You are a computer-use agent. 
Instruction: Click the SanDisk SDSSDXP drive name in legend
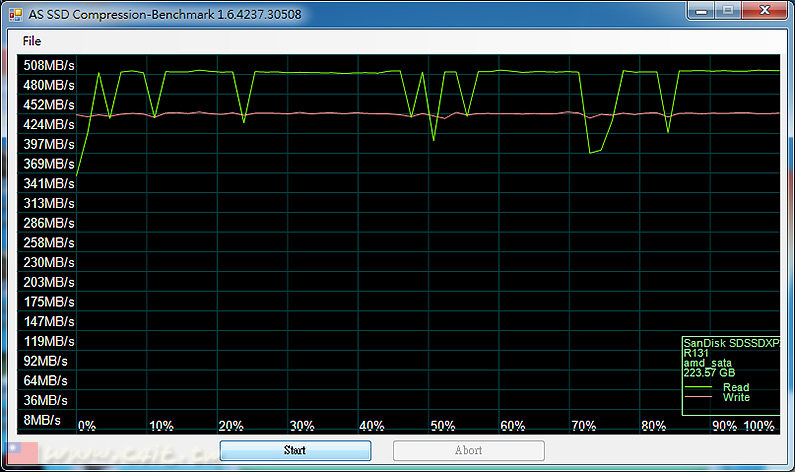pyautogui.click(x=732, y=343)
